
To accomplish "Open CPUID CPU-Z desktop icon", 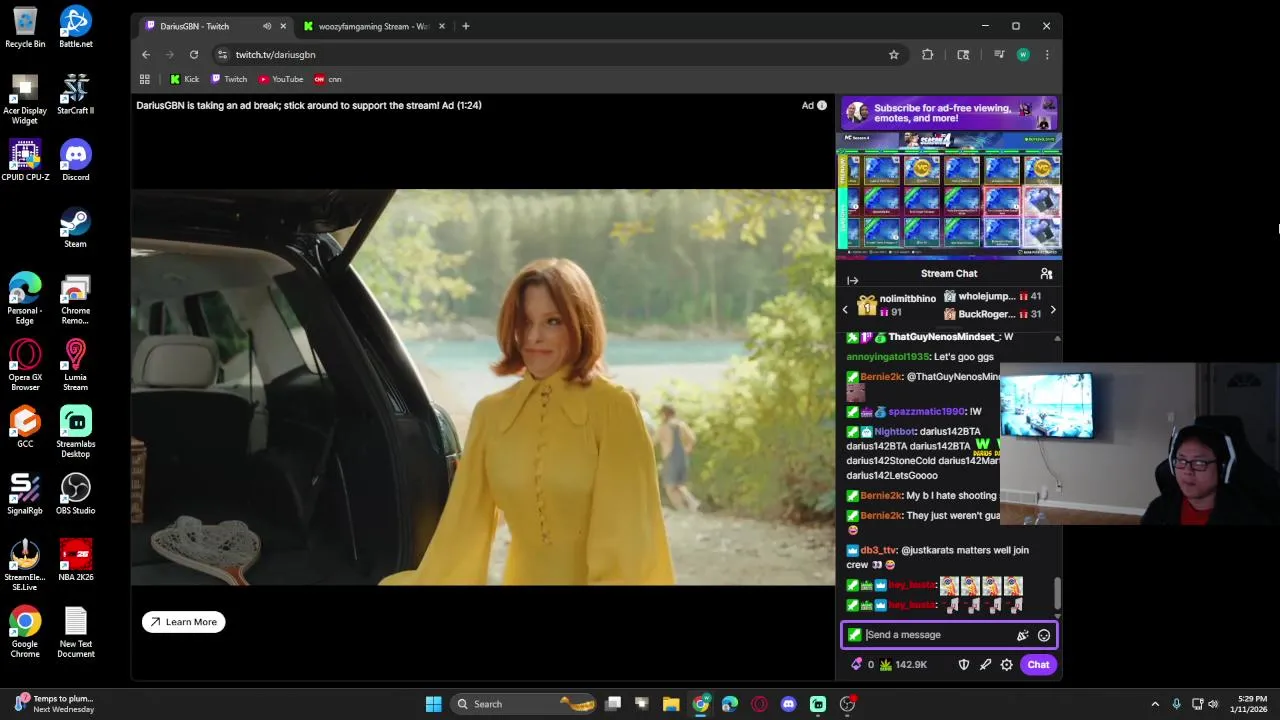I will (25, 160).
